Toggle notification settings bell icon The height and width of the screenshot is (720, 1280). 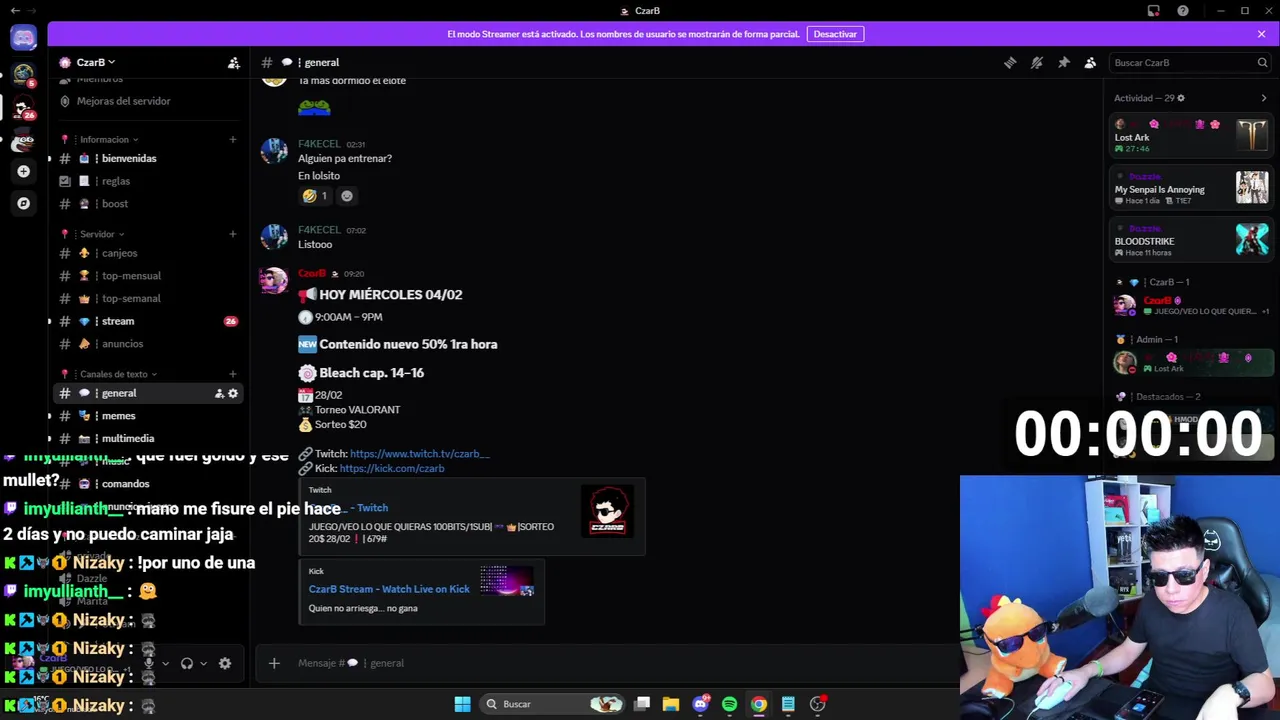(1037, 62)
